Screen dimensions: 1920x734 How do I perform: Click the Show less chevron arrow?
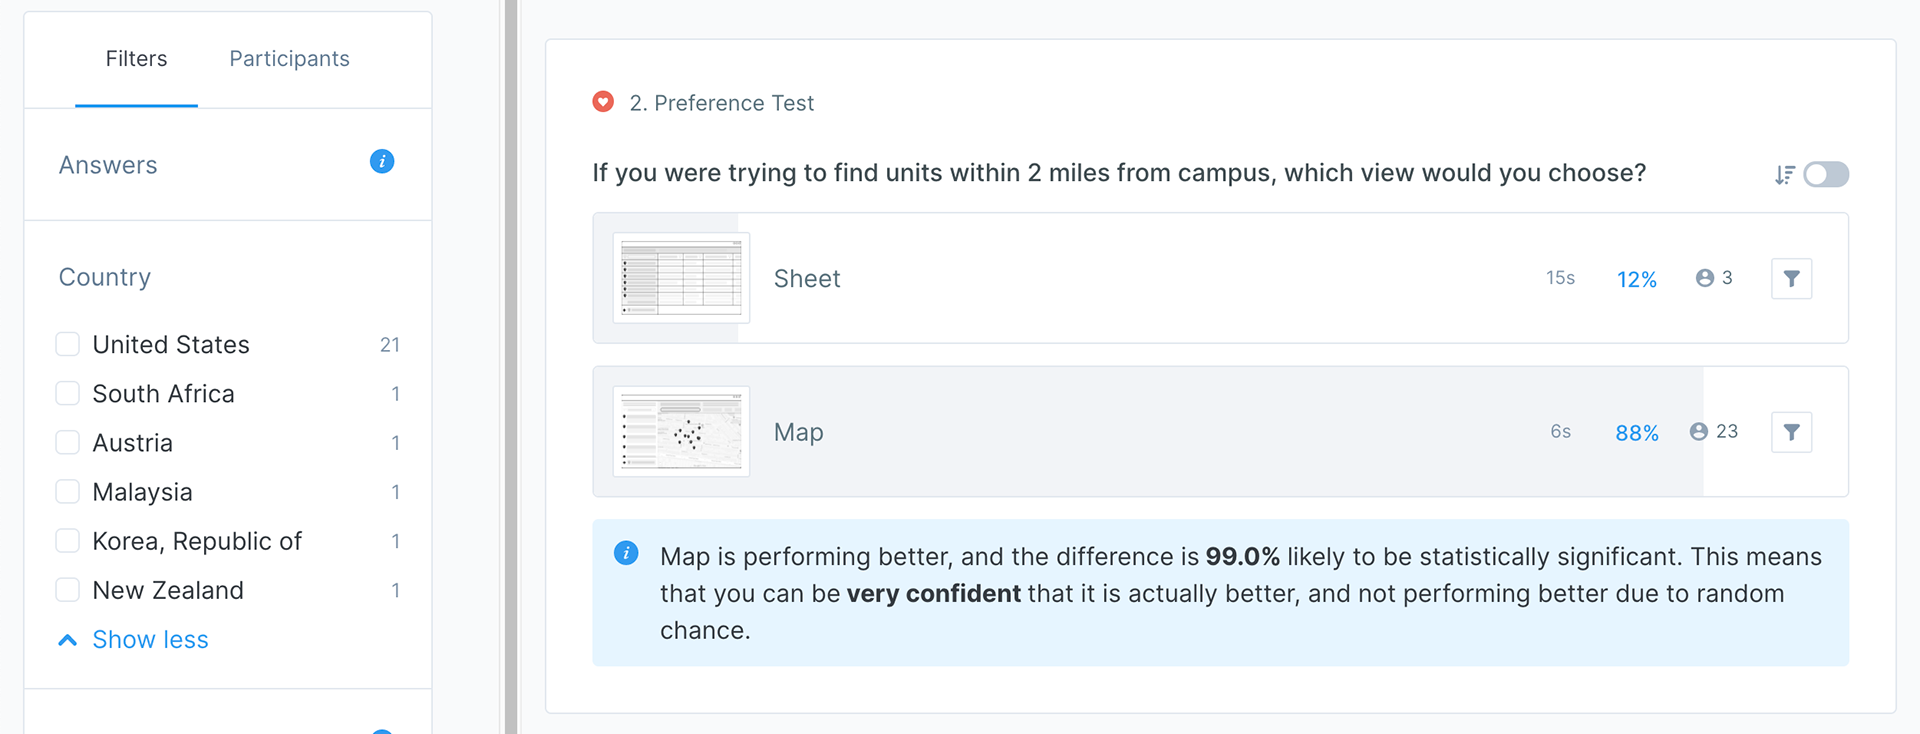68,640
